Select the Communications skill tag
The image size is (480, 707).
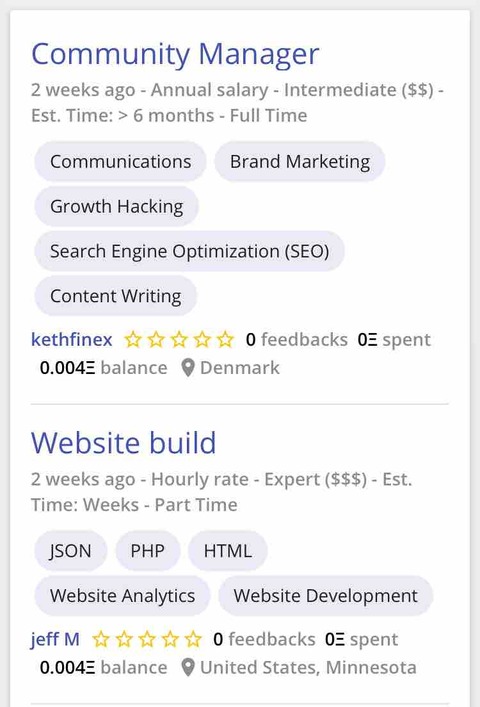(x=120, y=161)
